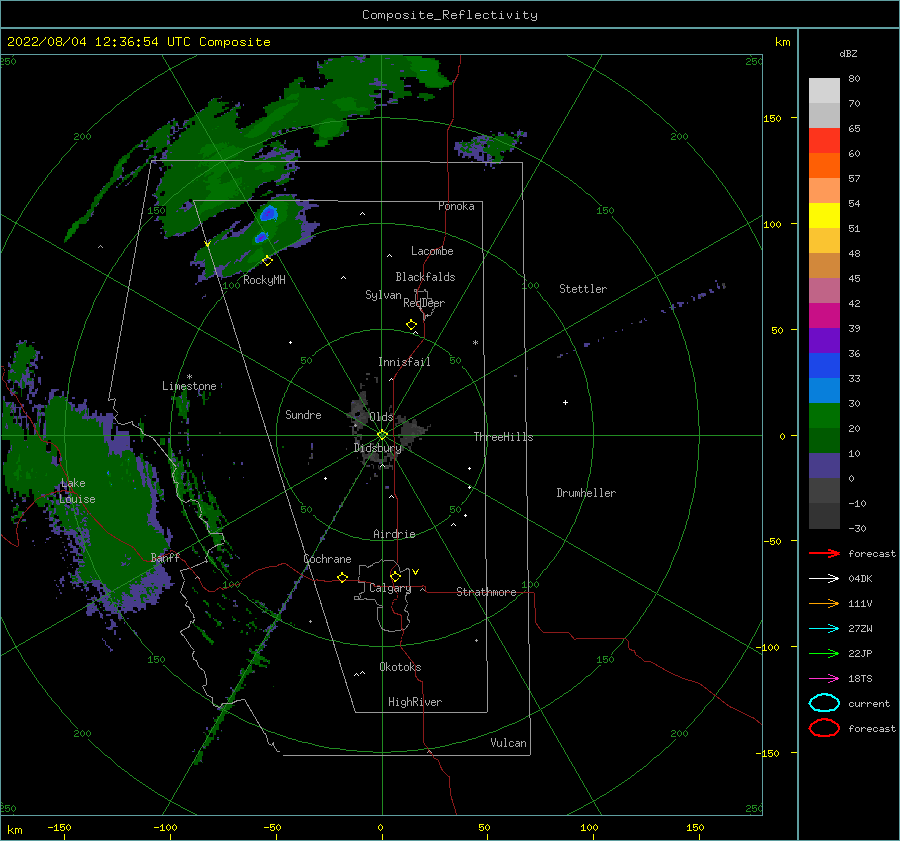Click the dBZ legend heading
The width and height of the screenshot is (900, 841).
pyautogui.click(x=848, y=54)
